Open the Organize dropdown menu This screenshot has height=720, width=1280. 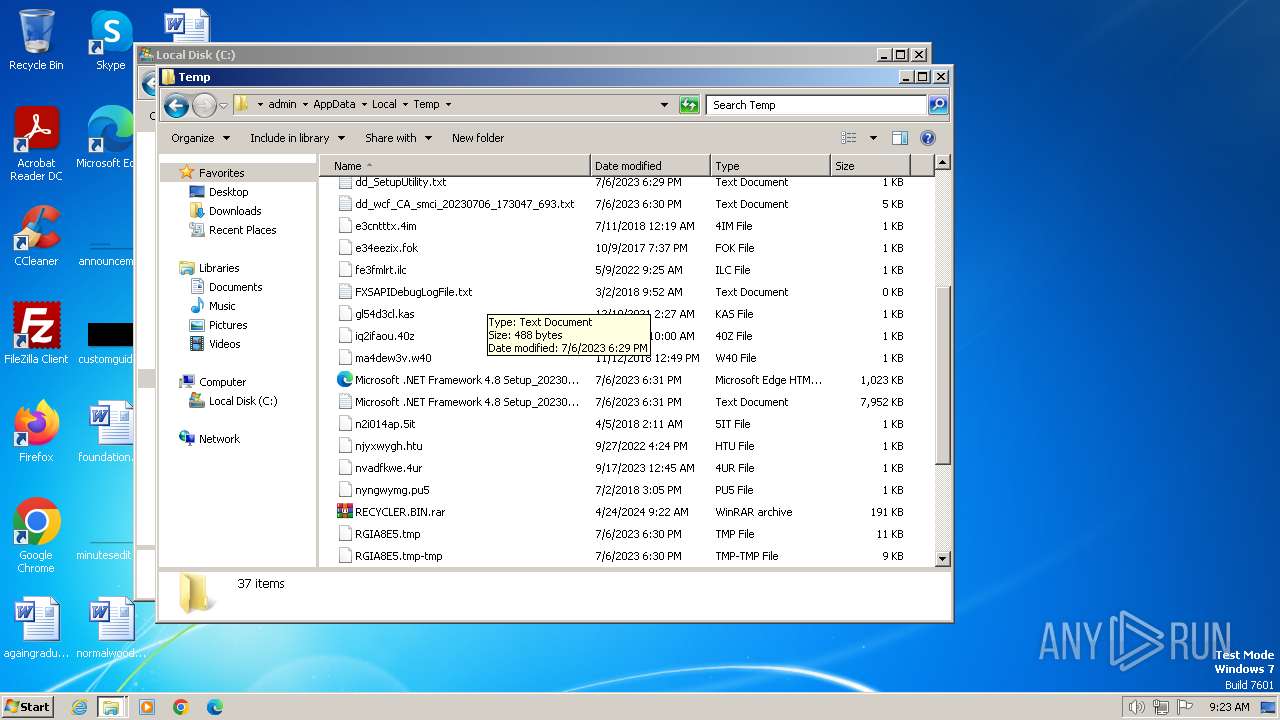pyautogui.click(x=200, y=138)
